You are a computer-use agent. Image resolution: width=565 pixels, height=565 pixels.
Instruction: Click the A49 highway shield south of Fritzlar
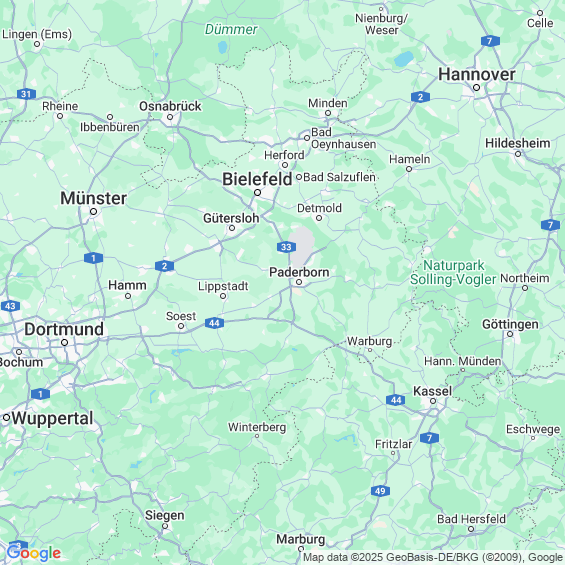coord(380,490)
